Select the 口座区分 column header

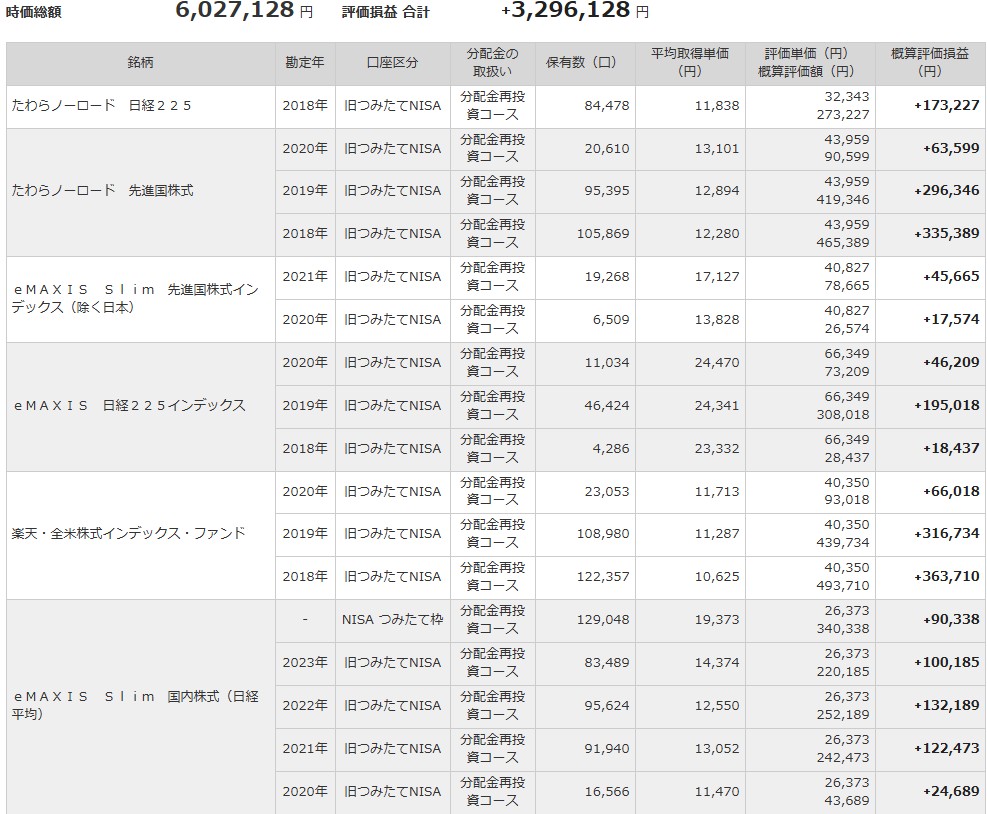pos(392,63)
